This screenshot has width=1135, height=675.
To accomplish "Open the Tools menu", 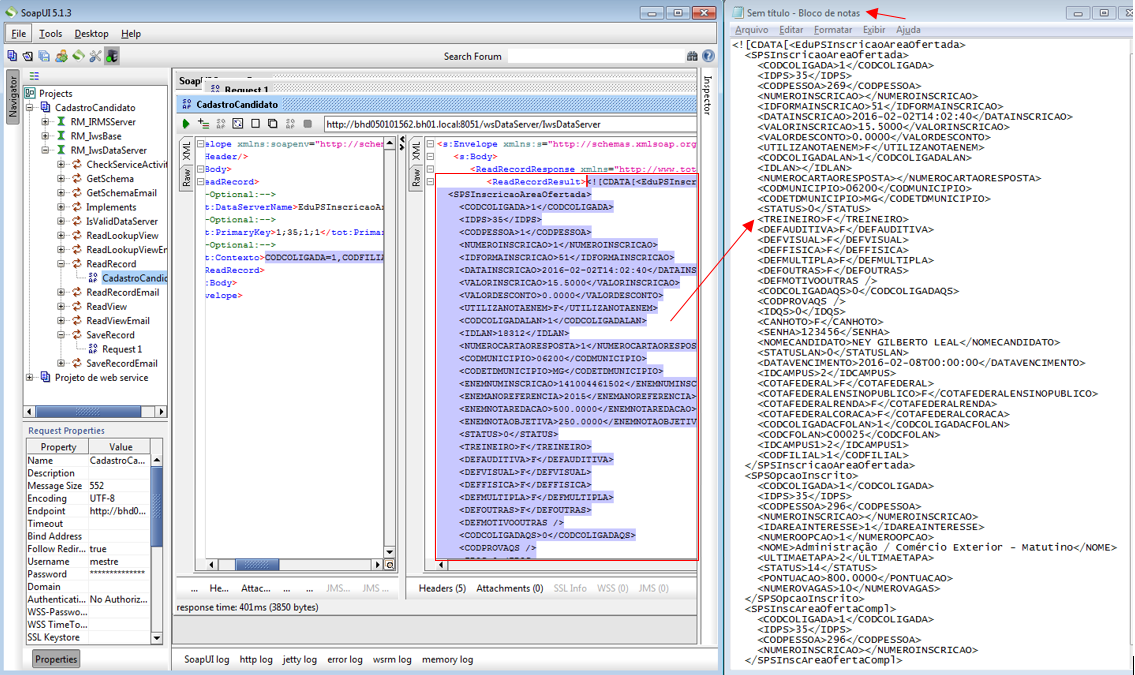I will [51, 33].
